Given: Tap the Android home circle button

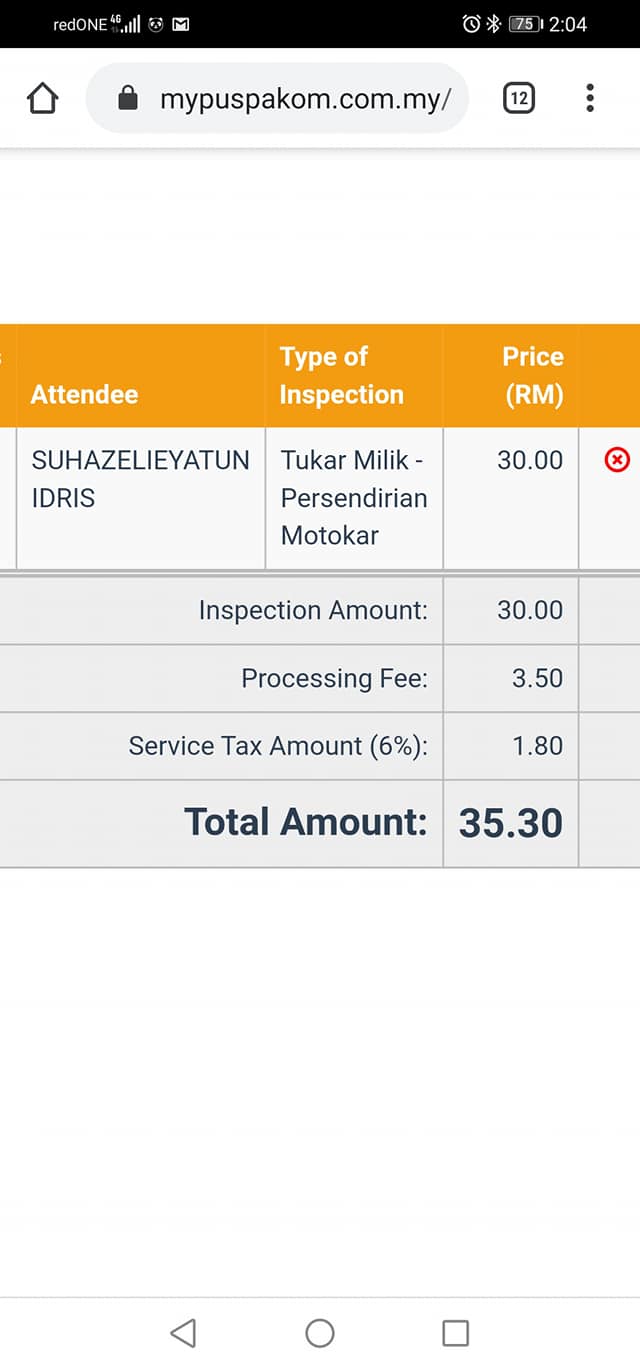Looking at the screenshot, I should pyautogui.click(x=320, y=1332).
